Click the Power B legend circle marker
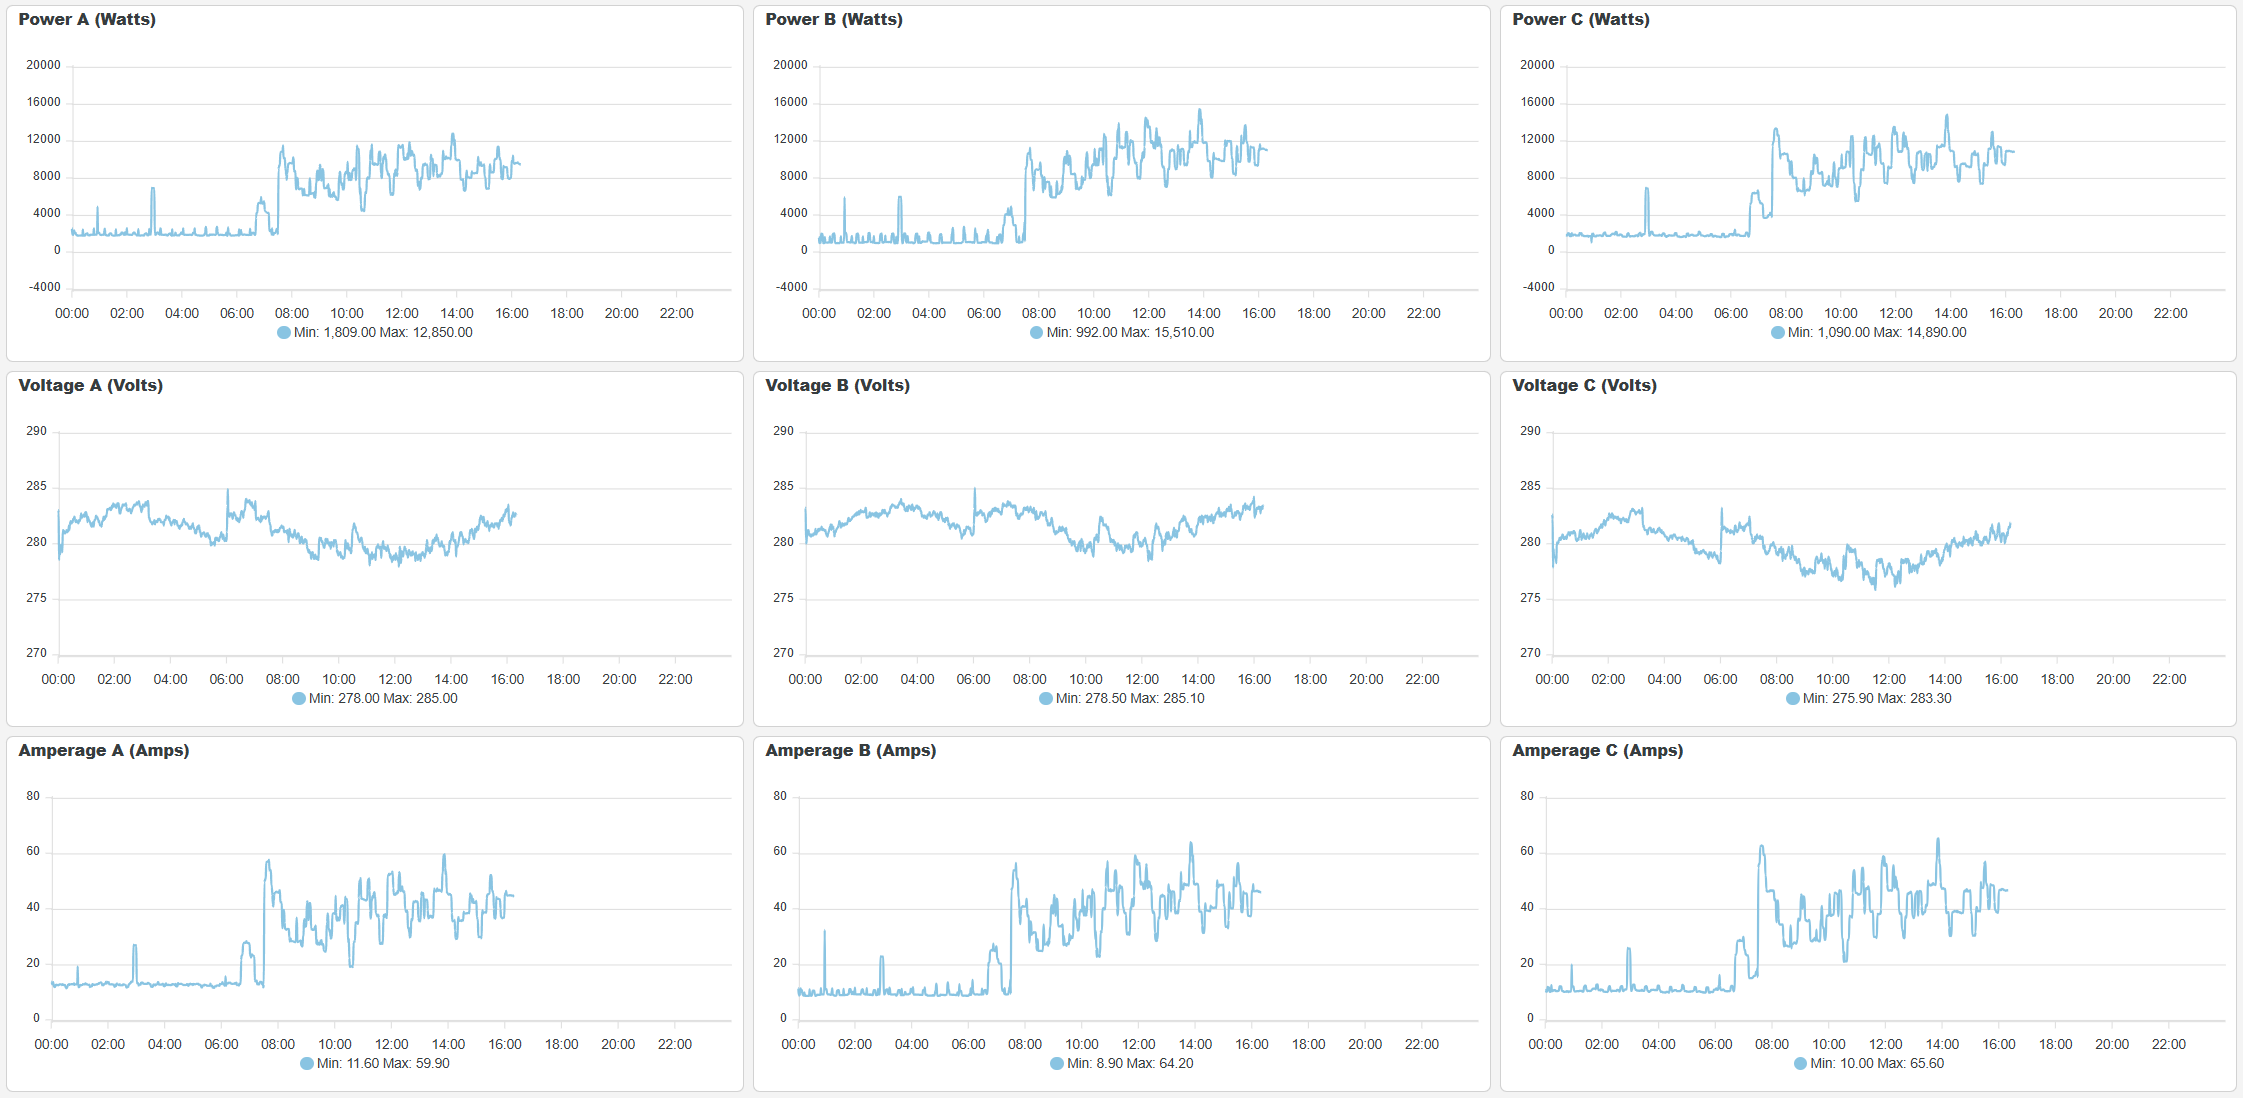Image resolution: width=2243 pixels, height=1098 pixels. point(1036,333)
